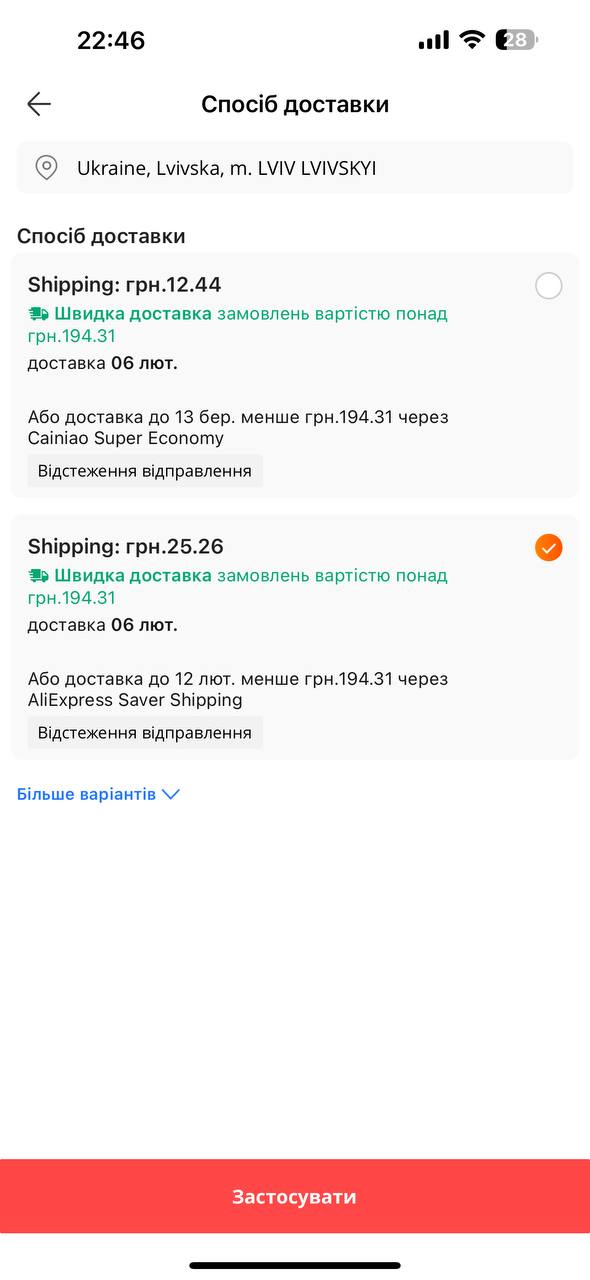Tap the battery indicator in status bar
Viewport: 590px width, 1280px height.
518,40
